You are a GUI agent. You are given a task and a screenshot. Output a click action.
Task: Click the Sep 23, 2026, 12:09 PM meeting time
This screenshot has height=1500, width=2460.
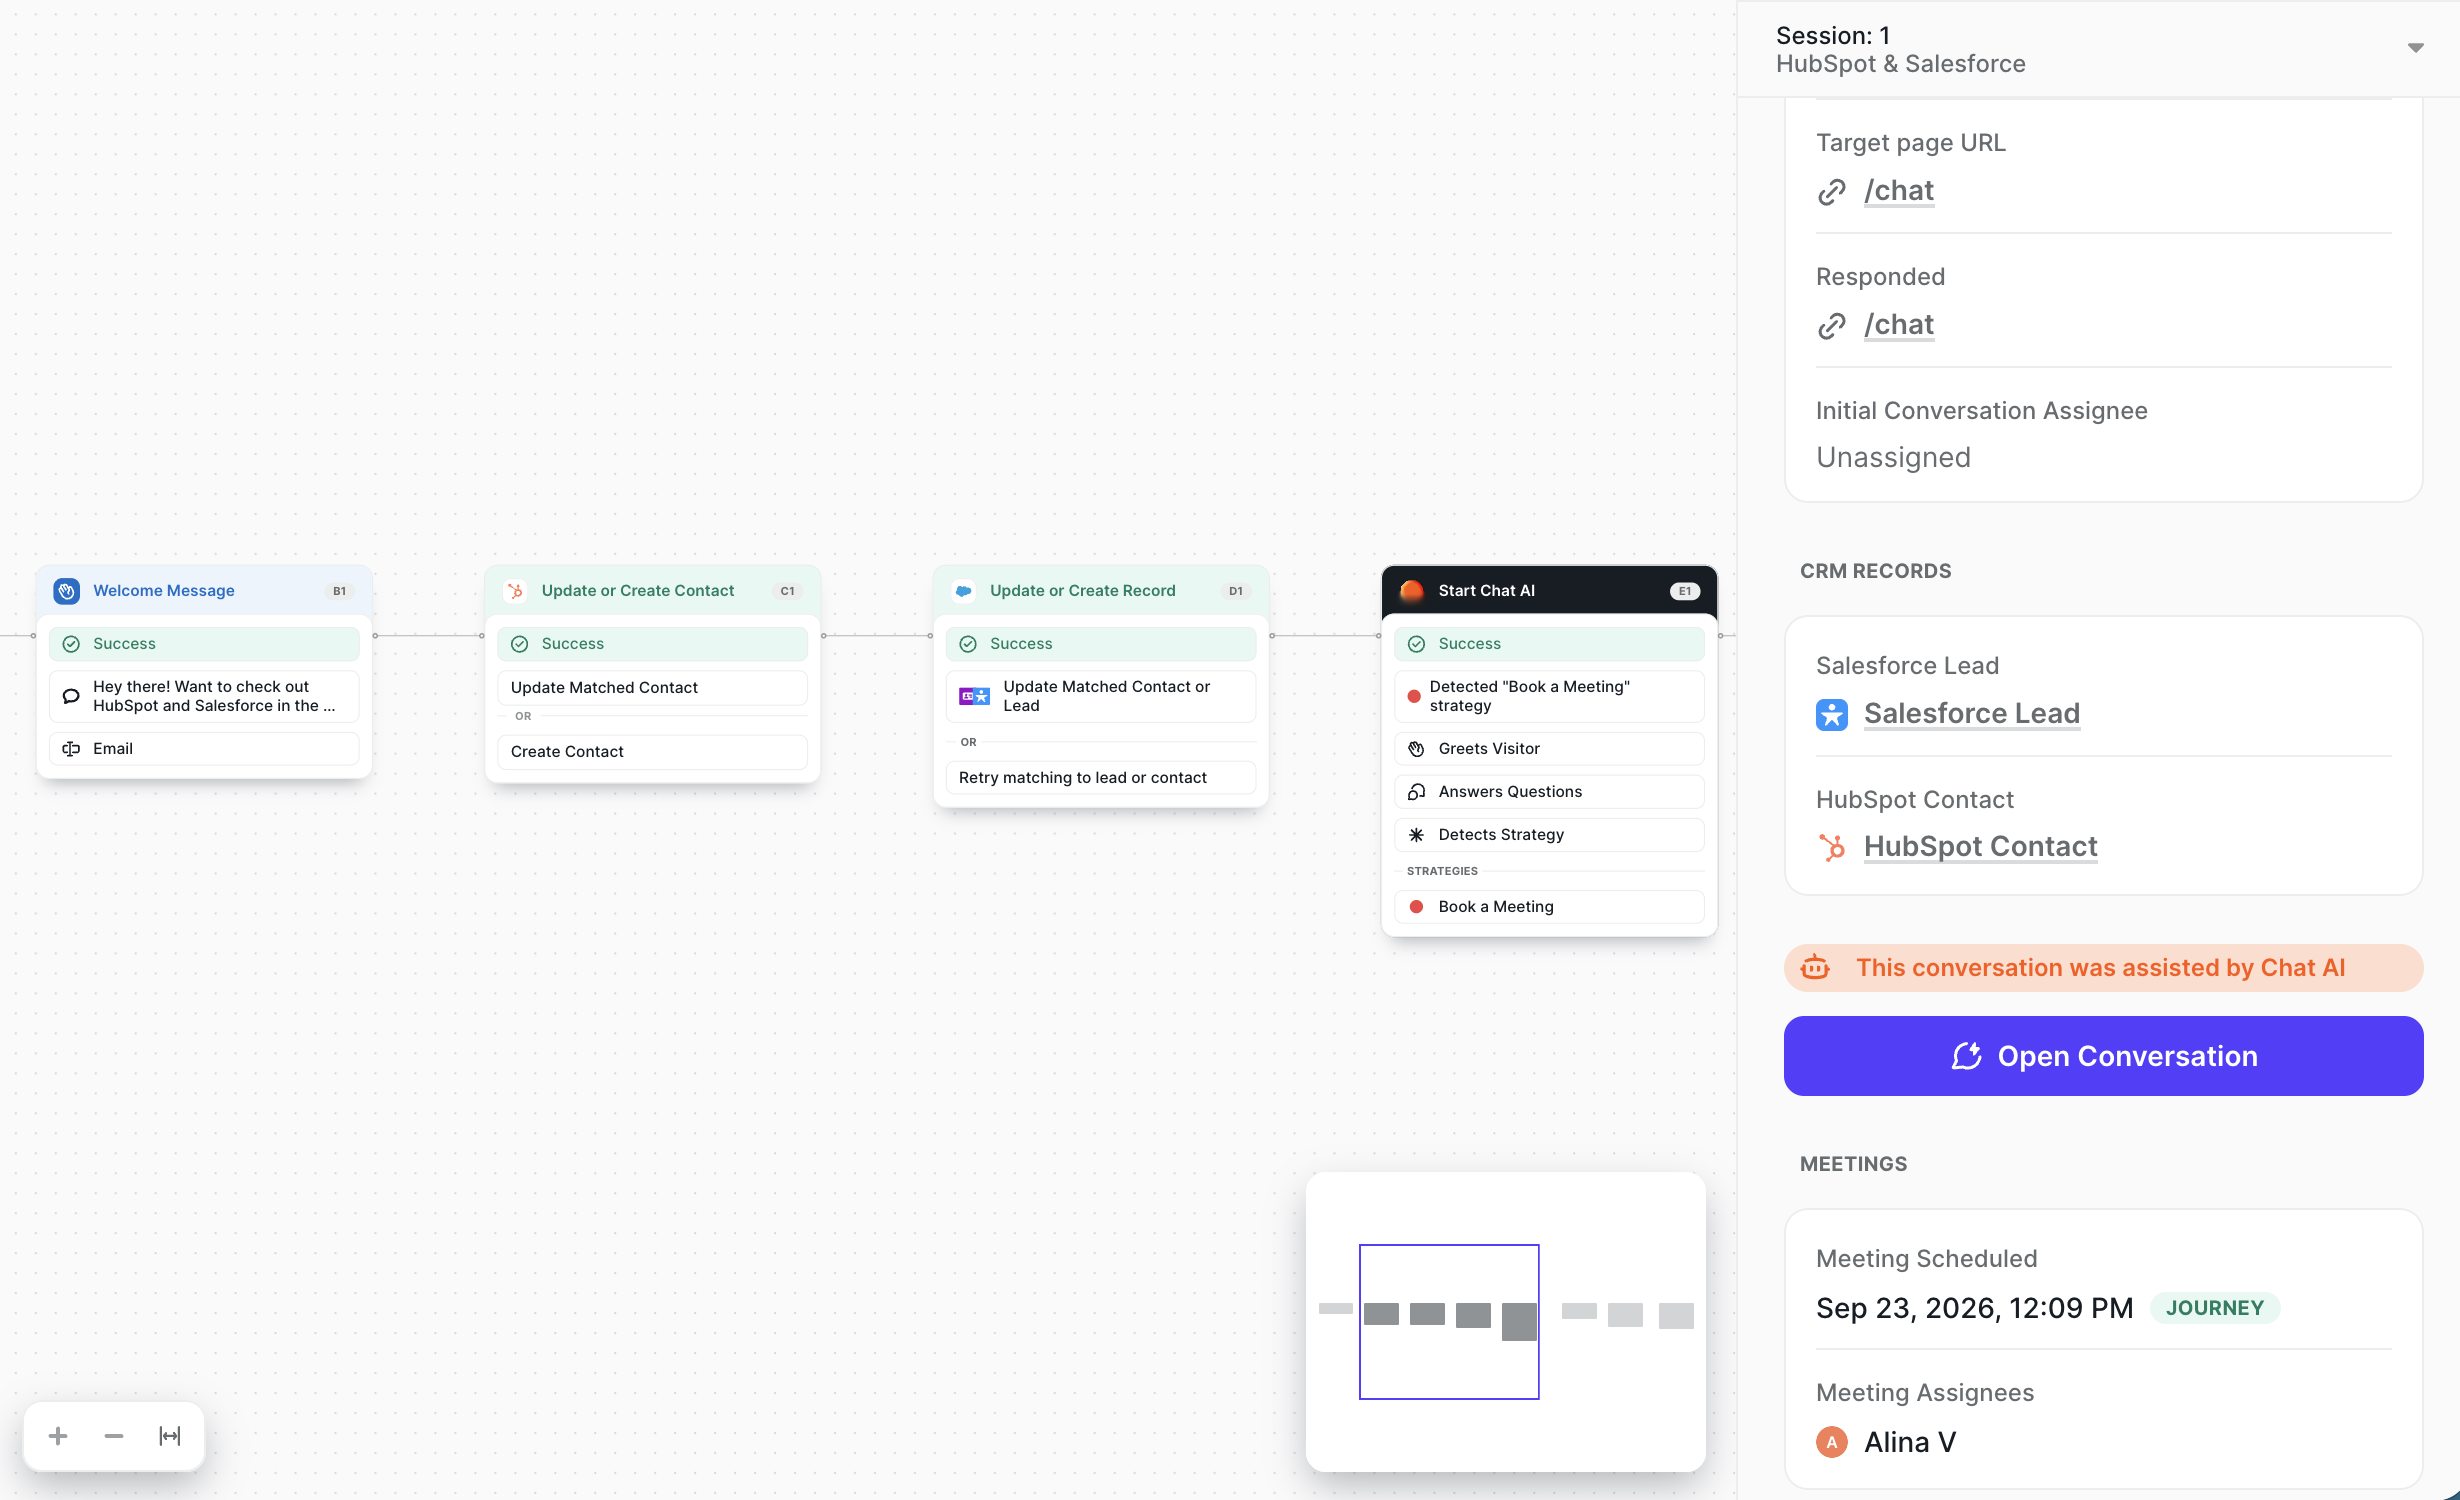click(1975, 1308)
